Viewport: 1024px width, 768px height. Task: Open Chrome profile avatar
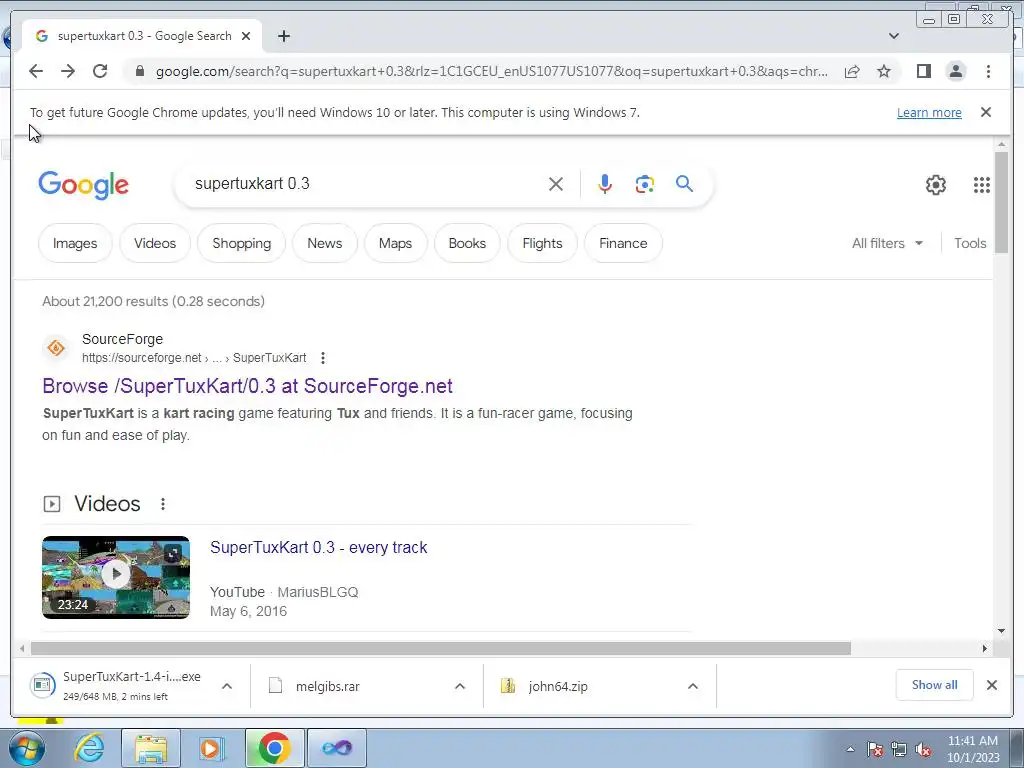click(955, 71)
